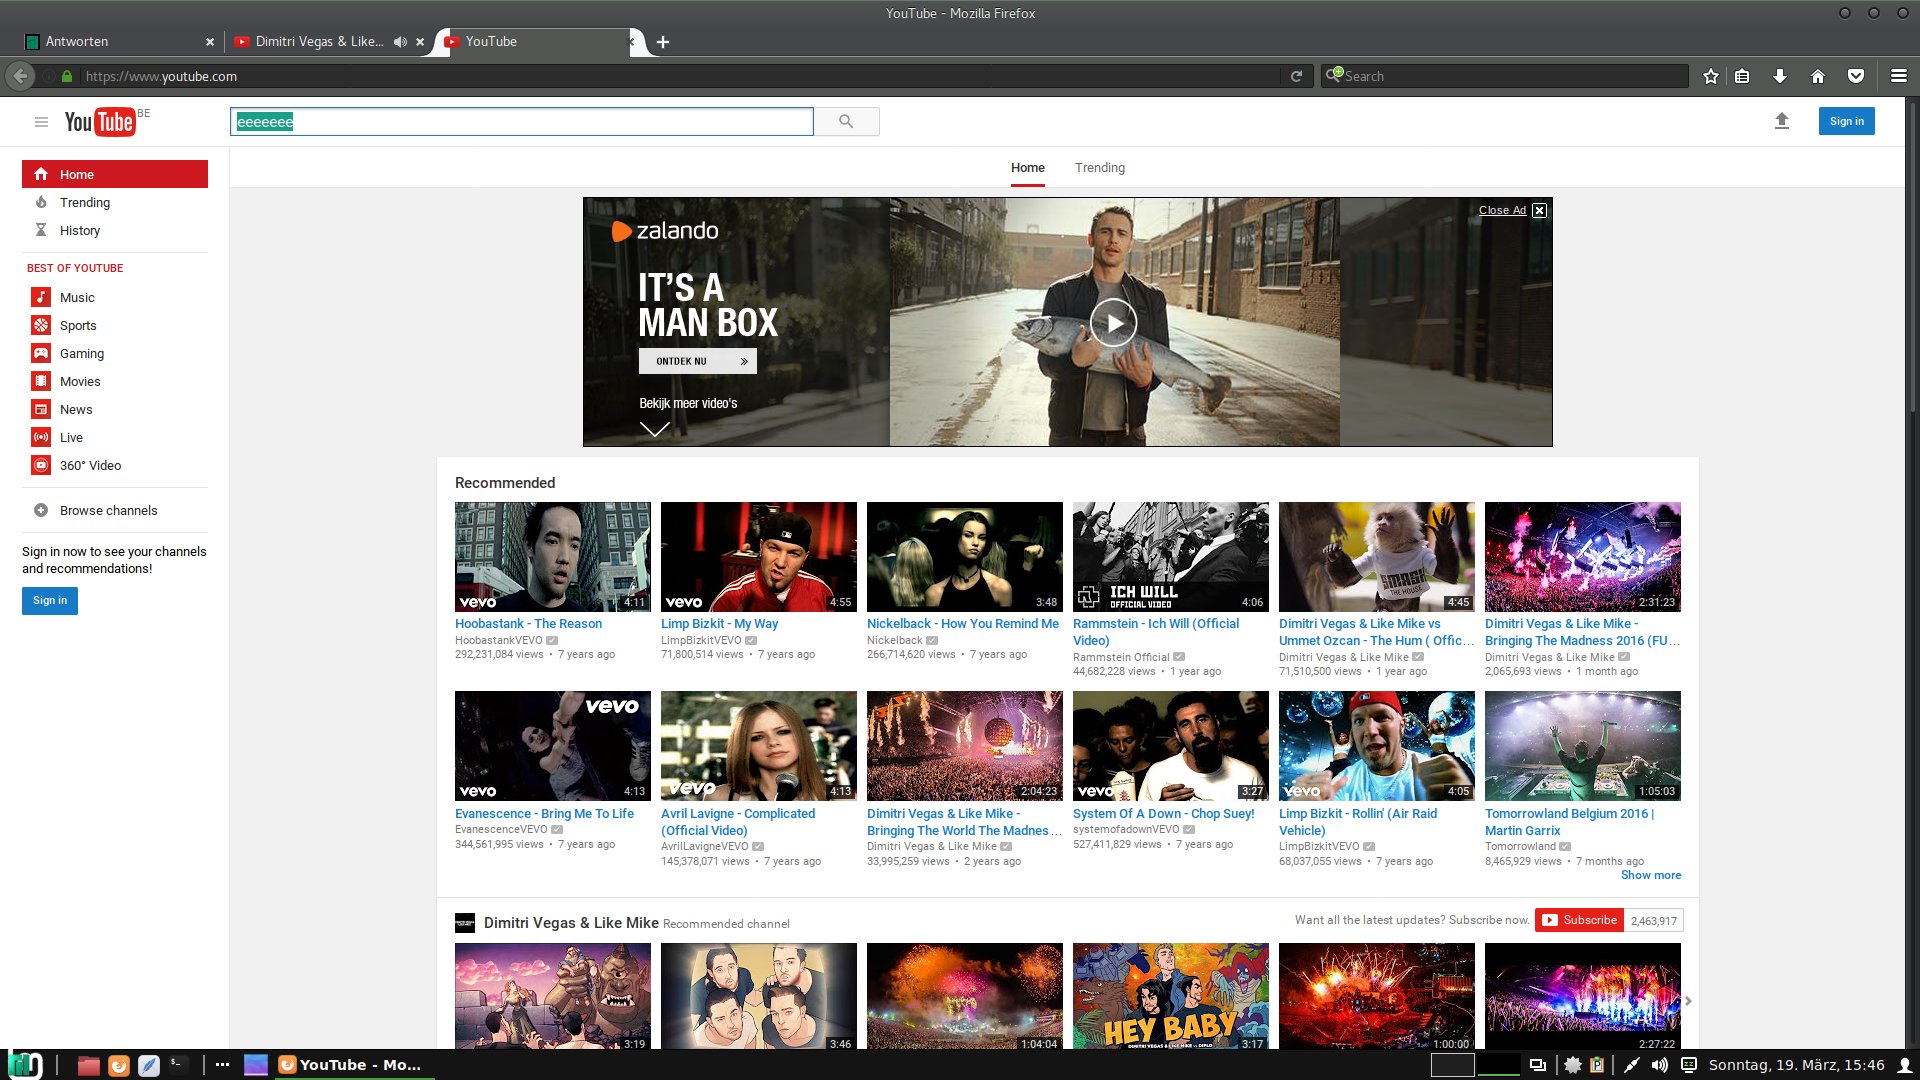1920x1080 pixels.
Task: Bookmark this page with the star icon
Action: [1711, 76]
